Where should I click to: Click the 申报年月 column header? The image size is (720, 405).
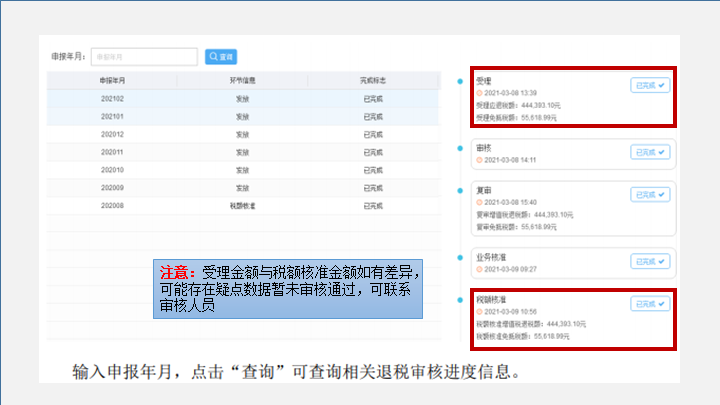tap(112, 80)
